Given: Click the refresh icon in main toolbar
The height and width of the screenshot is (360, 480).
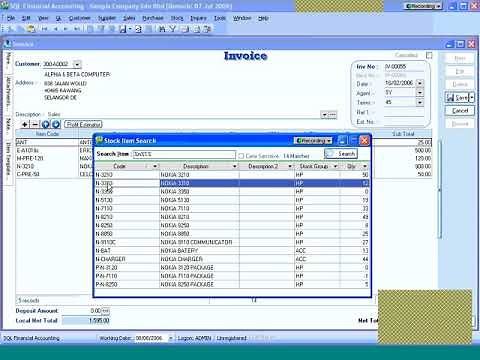Looking at the screenshot, I should pos(138,29).
